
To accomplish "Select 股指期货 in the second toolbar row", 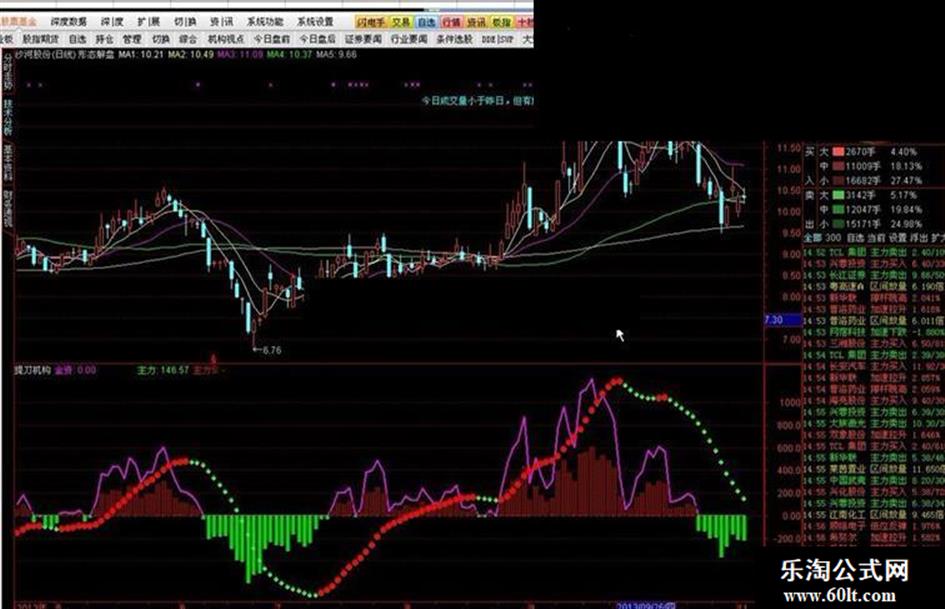I will pos(41,39).
